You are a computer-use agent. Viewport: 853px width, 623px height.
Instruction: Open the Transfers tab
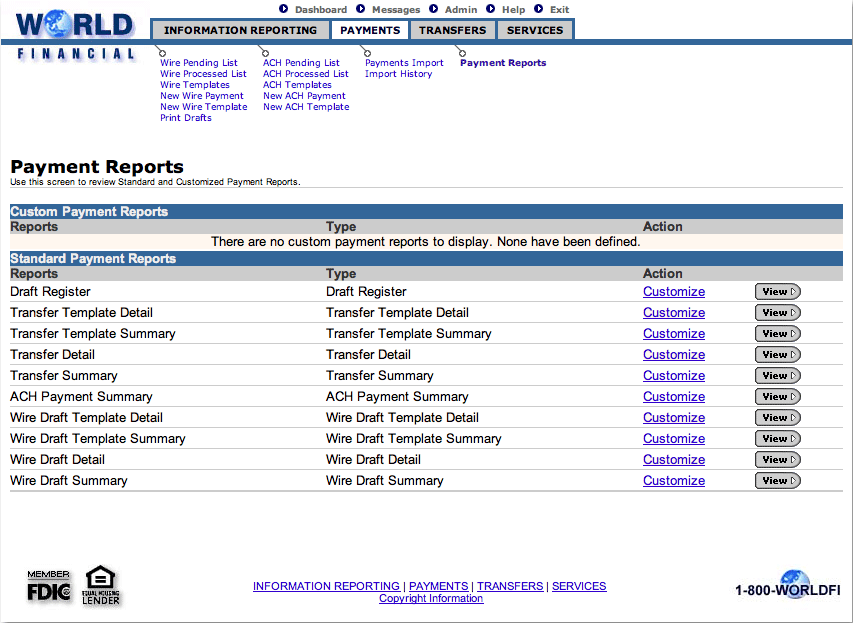point(453,30)
